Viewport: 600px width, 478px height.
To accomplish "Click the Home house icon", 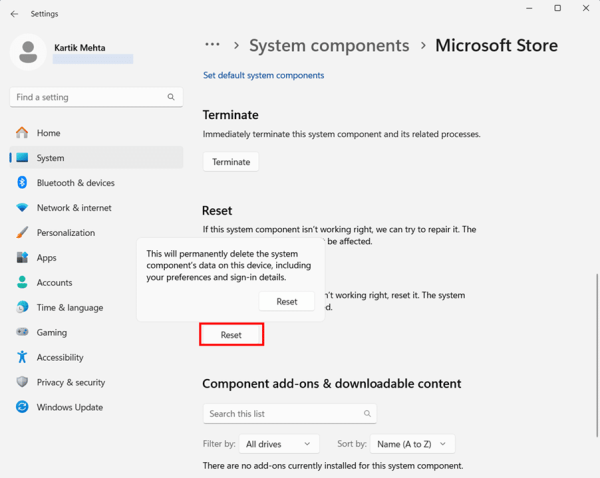I will coord(22,133).
